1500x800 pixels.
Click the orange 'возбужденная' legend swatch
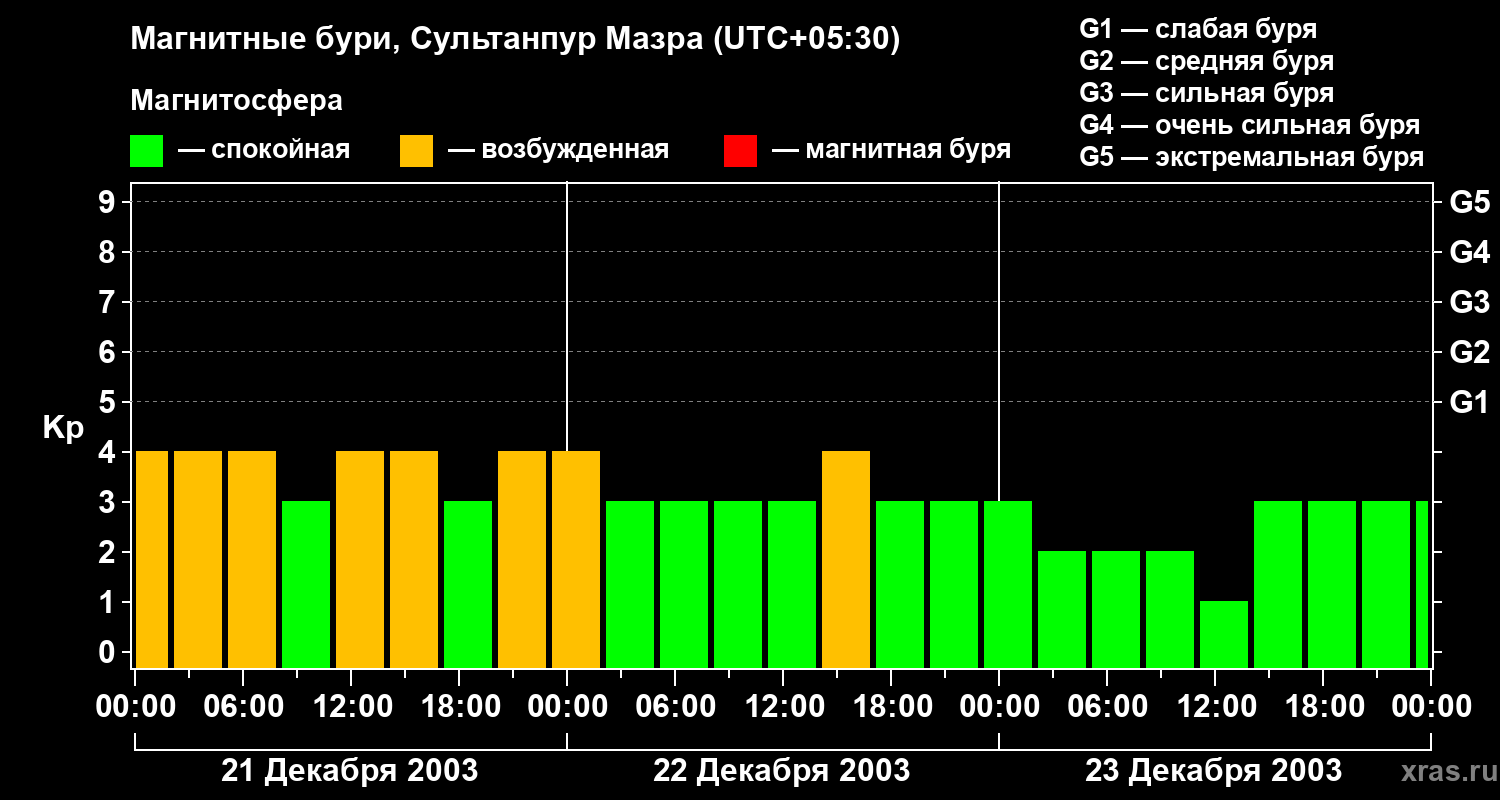[x=416, y=151]
